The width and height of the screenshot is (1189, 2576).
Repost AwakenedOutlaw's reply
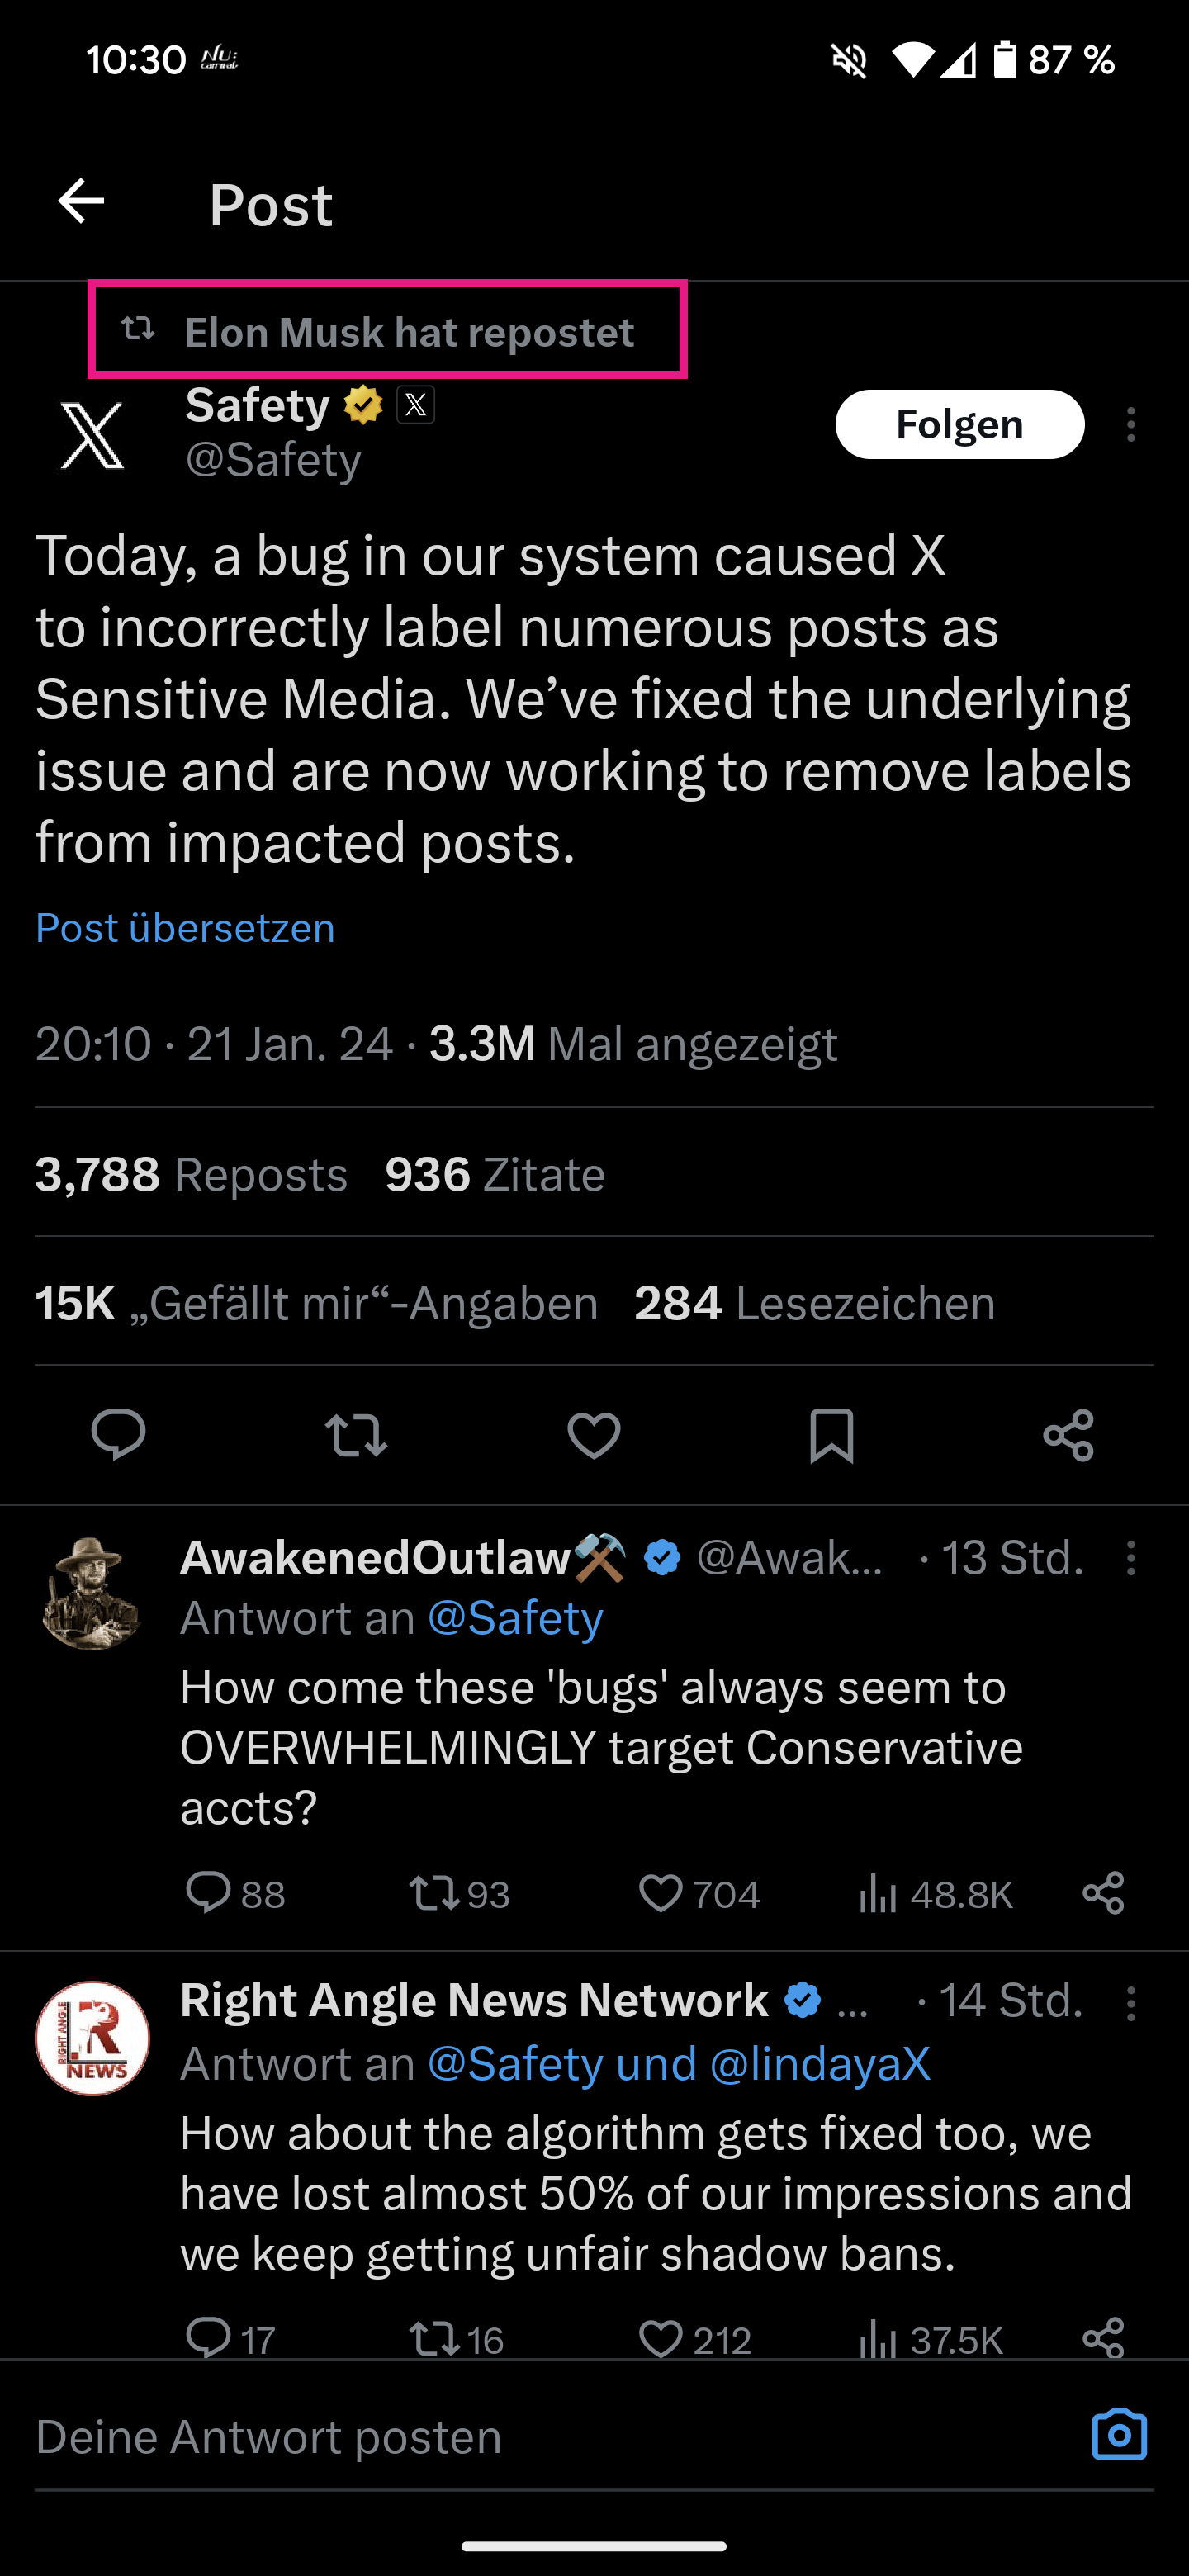pos(435,1893)
